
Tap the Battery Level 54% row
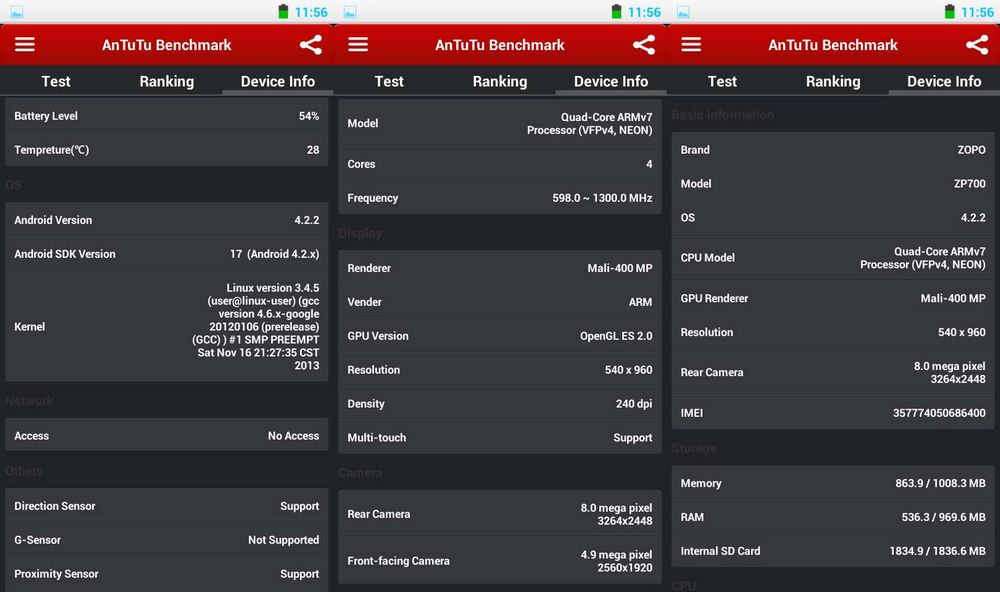(166, 115)
